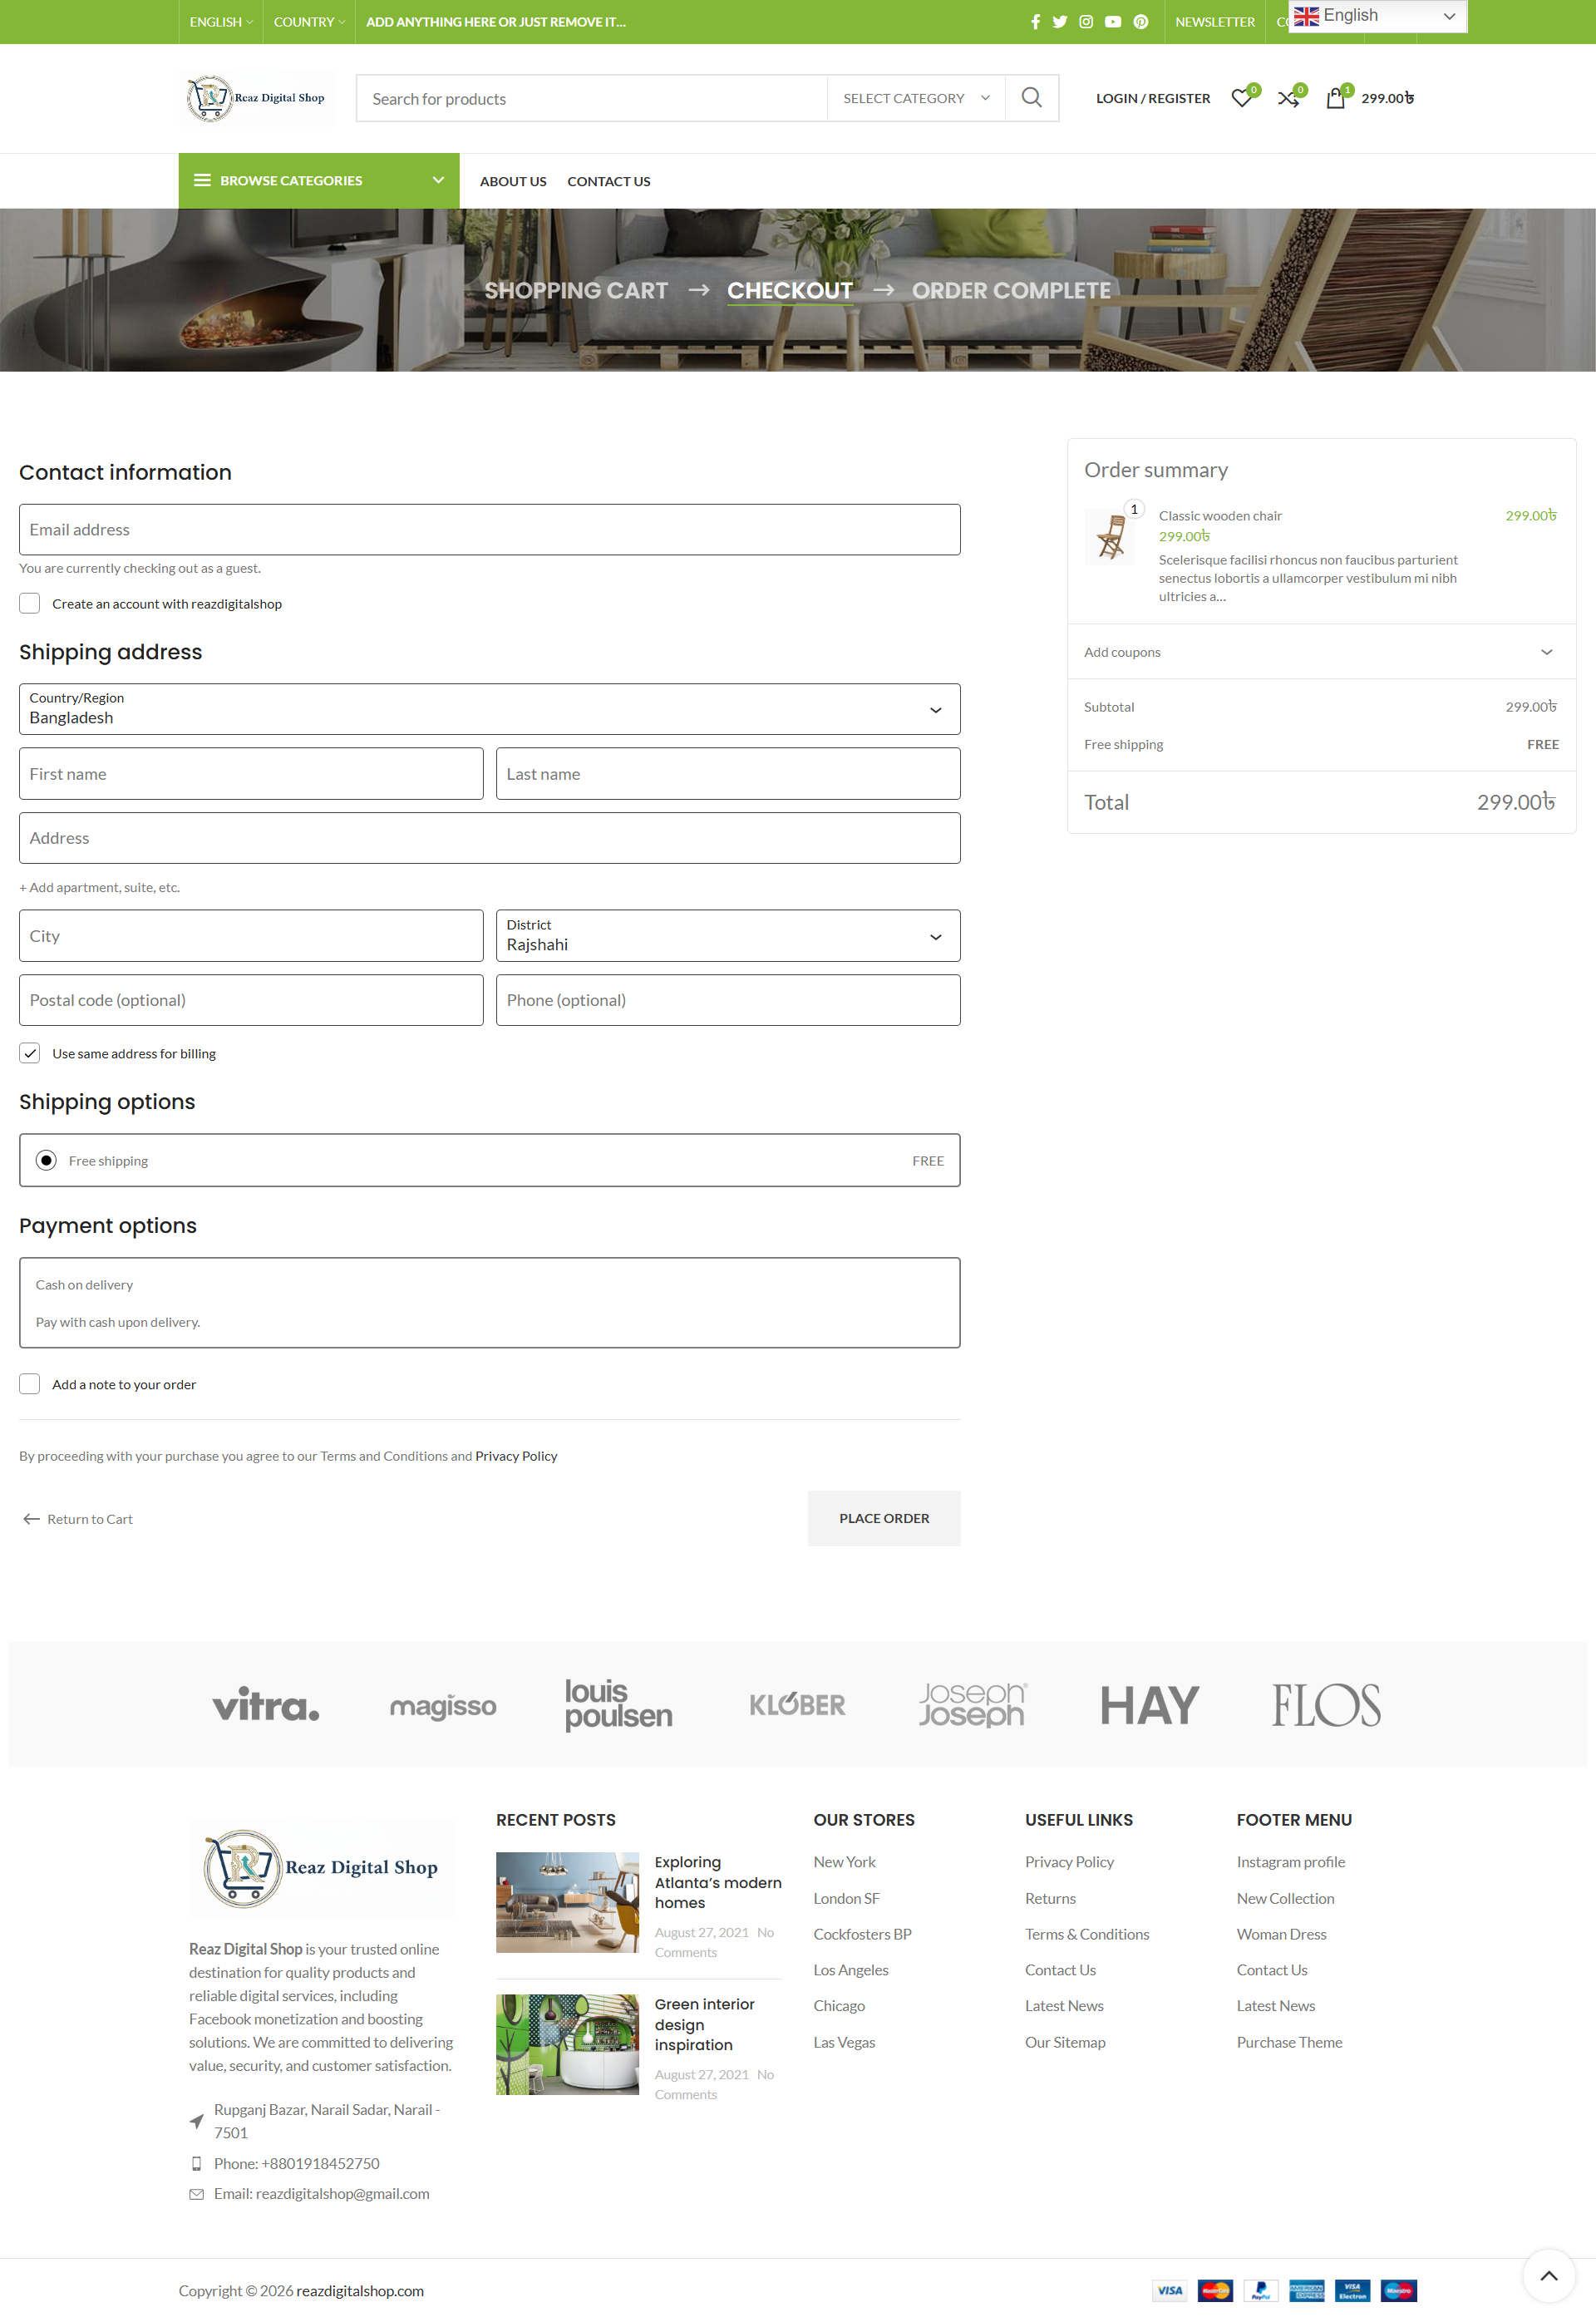
Task: Open the Country/Region dropdown
Action: (489, 709)
